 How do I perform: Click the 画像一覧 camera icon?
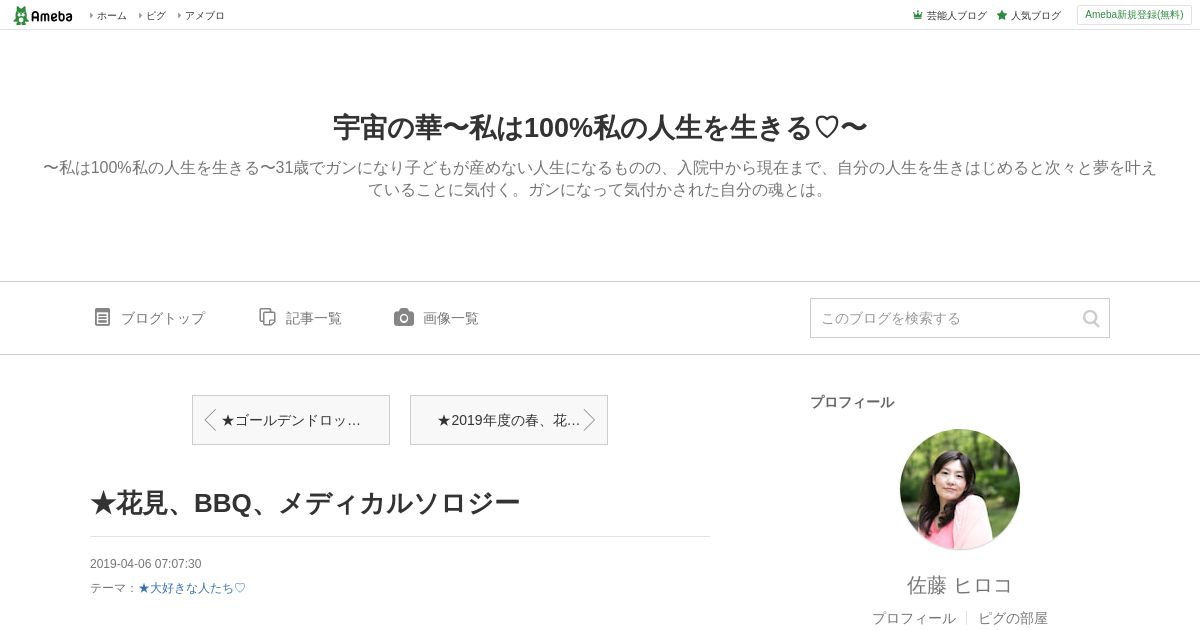click(404, 317)
